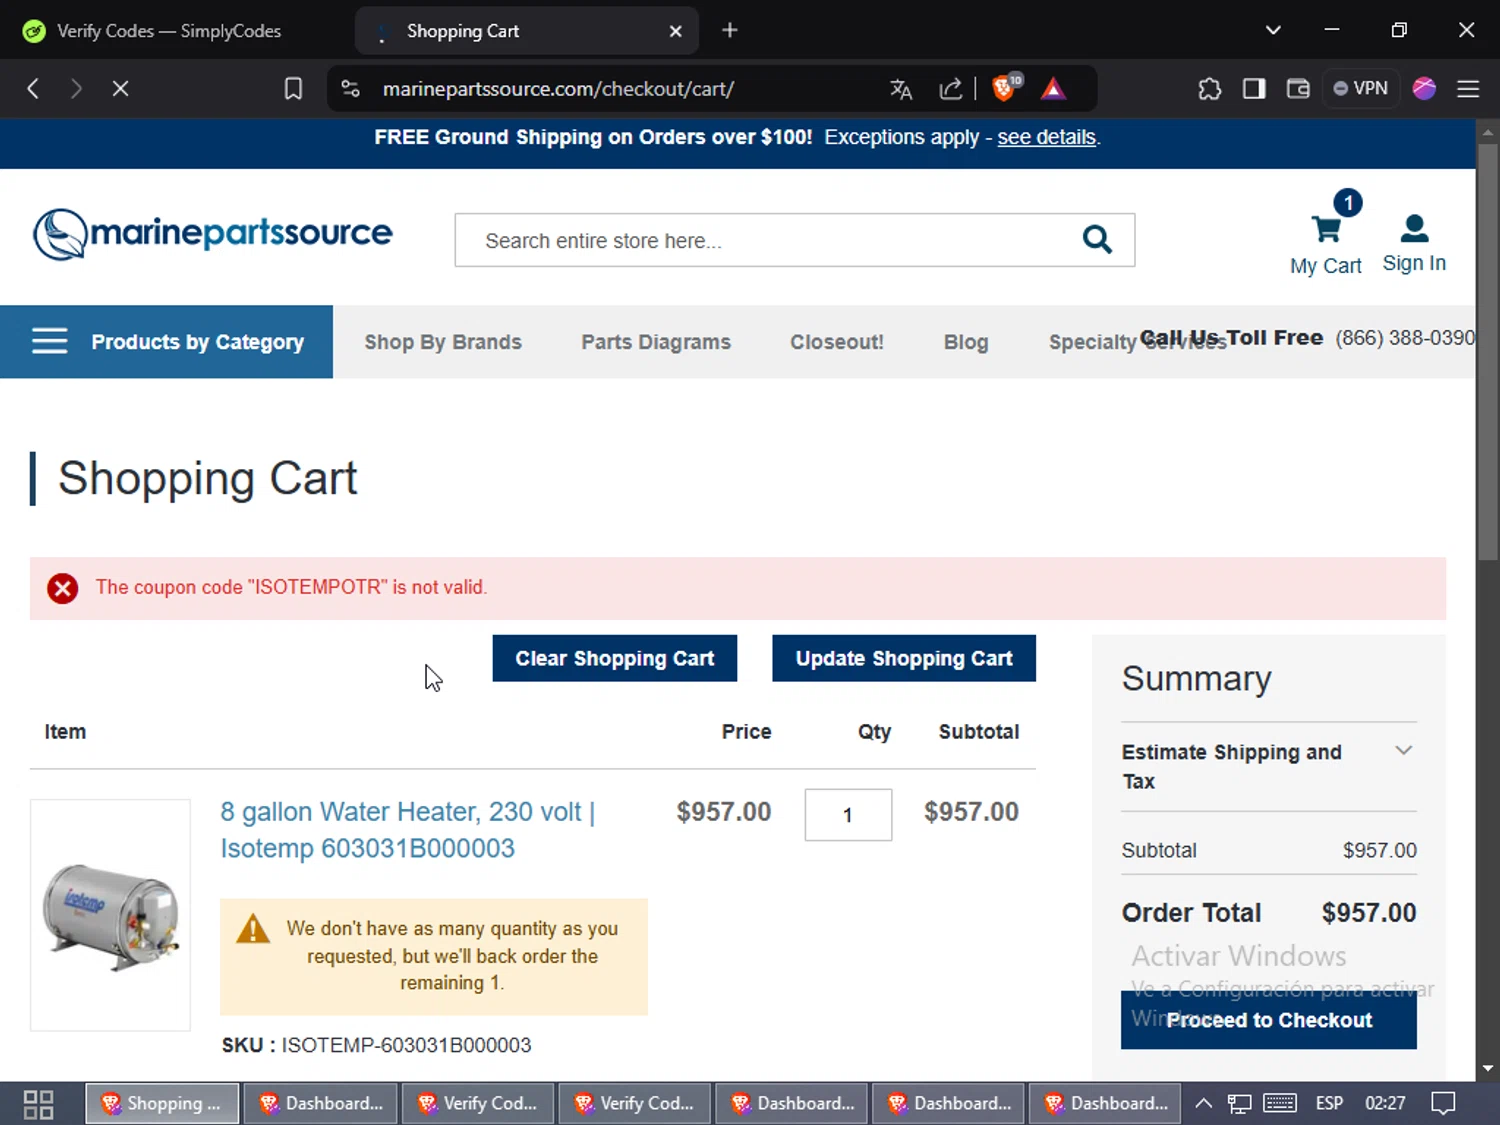The width and height of the screenshot is (1500, 1125).
Task: Show hidden system tray icons
Action: point(1204,1104)
